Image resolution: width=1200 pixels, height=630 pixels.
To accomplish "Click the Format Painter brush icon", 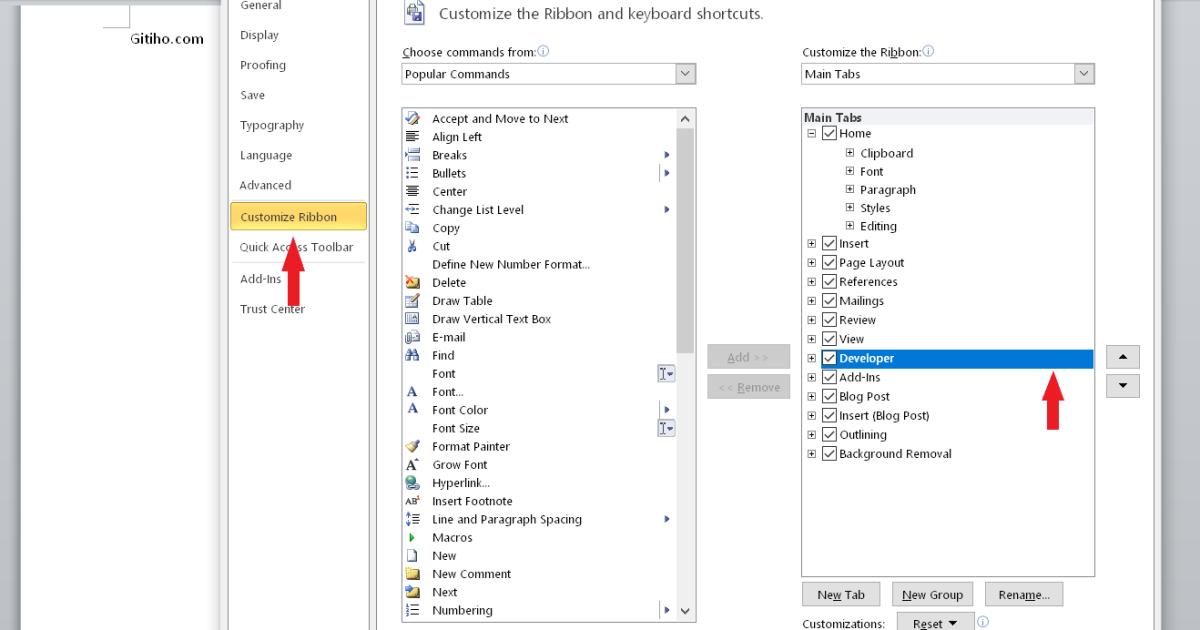I will pyautogui.click(x=412, y=447).
